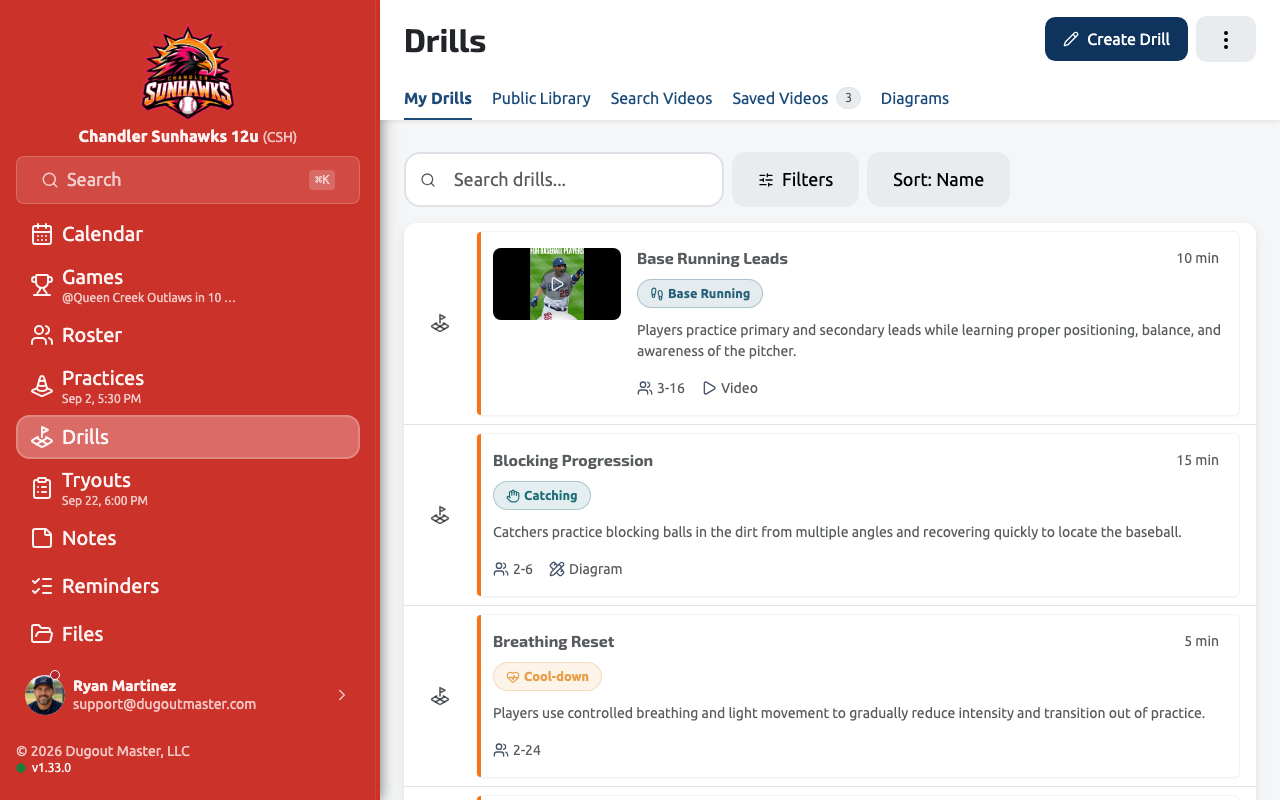Click the support@dugoutmaster.com email text
The width and height of the screenshot is (1280, 800).
click(164, 704)
